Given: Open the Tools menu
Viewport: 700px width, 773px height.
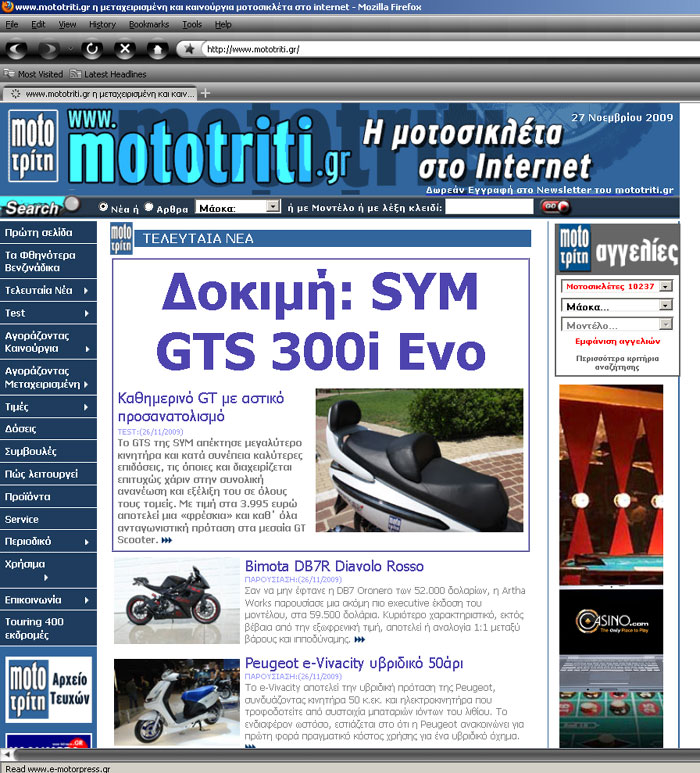Looking at the screenshot, I should (x=192, y=24).
